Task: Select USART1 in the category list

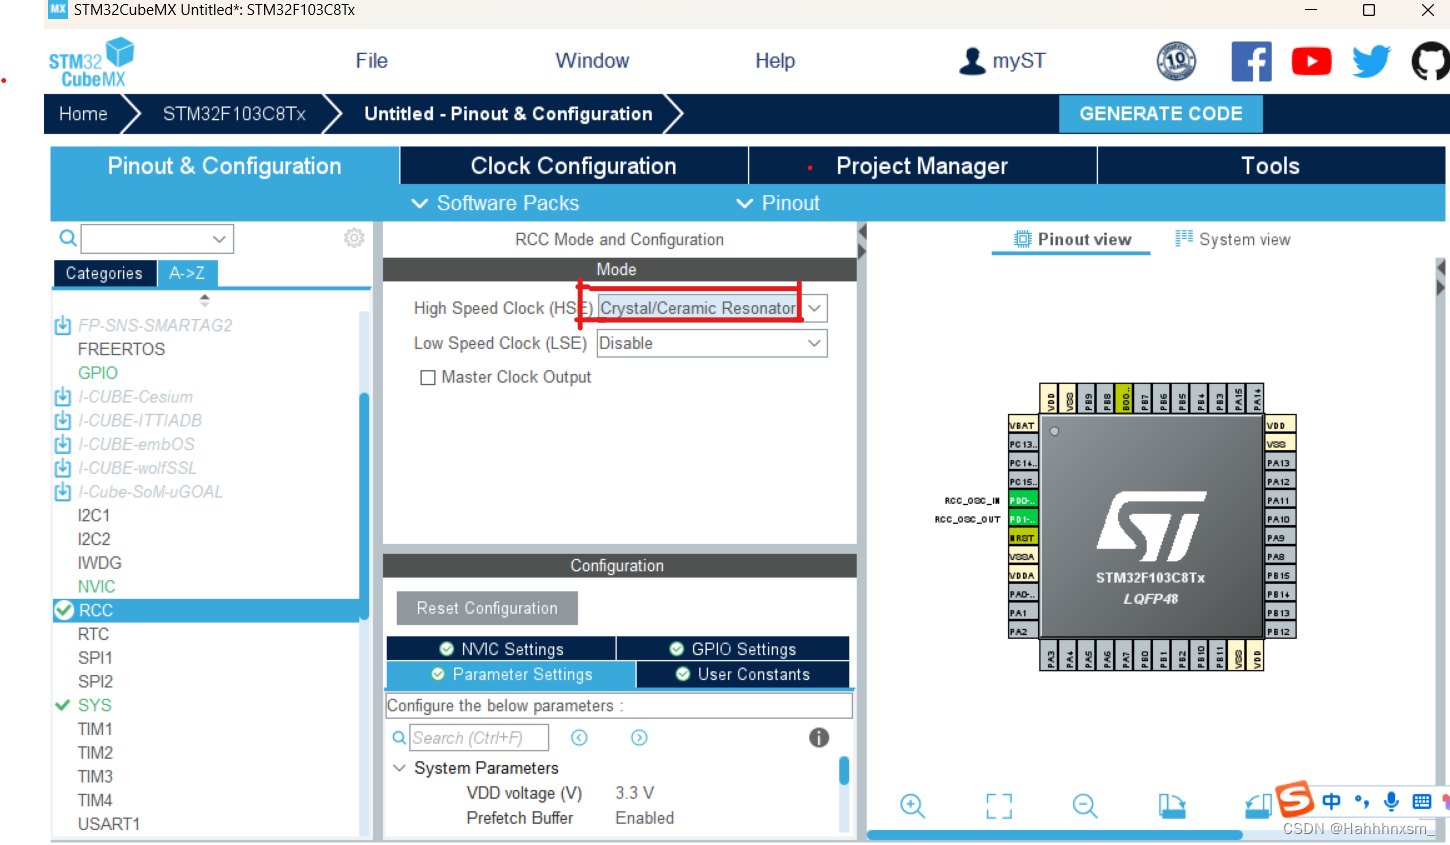Action: [x=109, y=824]
